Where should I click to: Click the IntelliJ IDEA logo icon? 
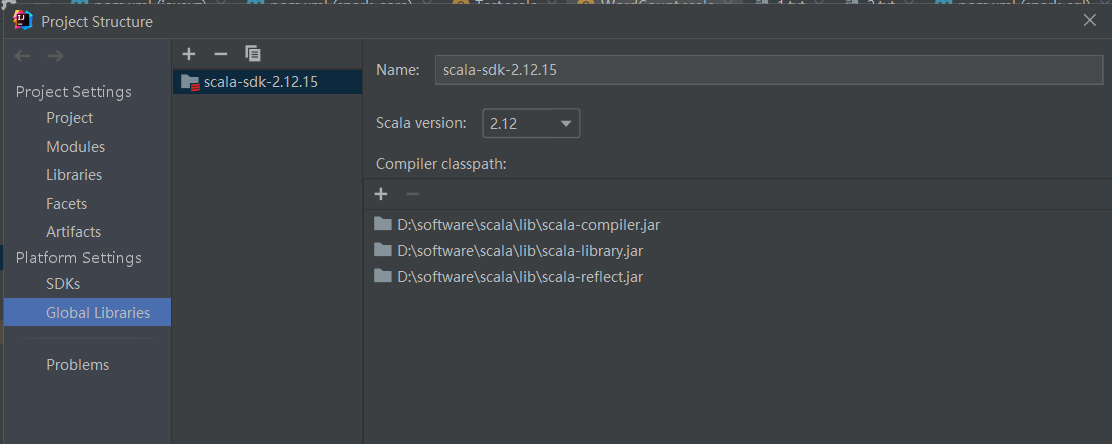pos(23,21)
